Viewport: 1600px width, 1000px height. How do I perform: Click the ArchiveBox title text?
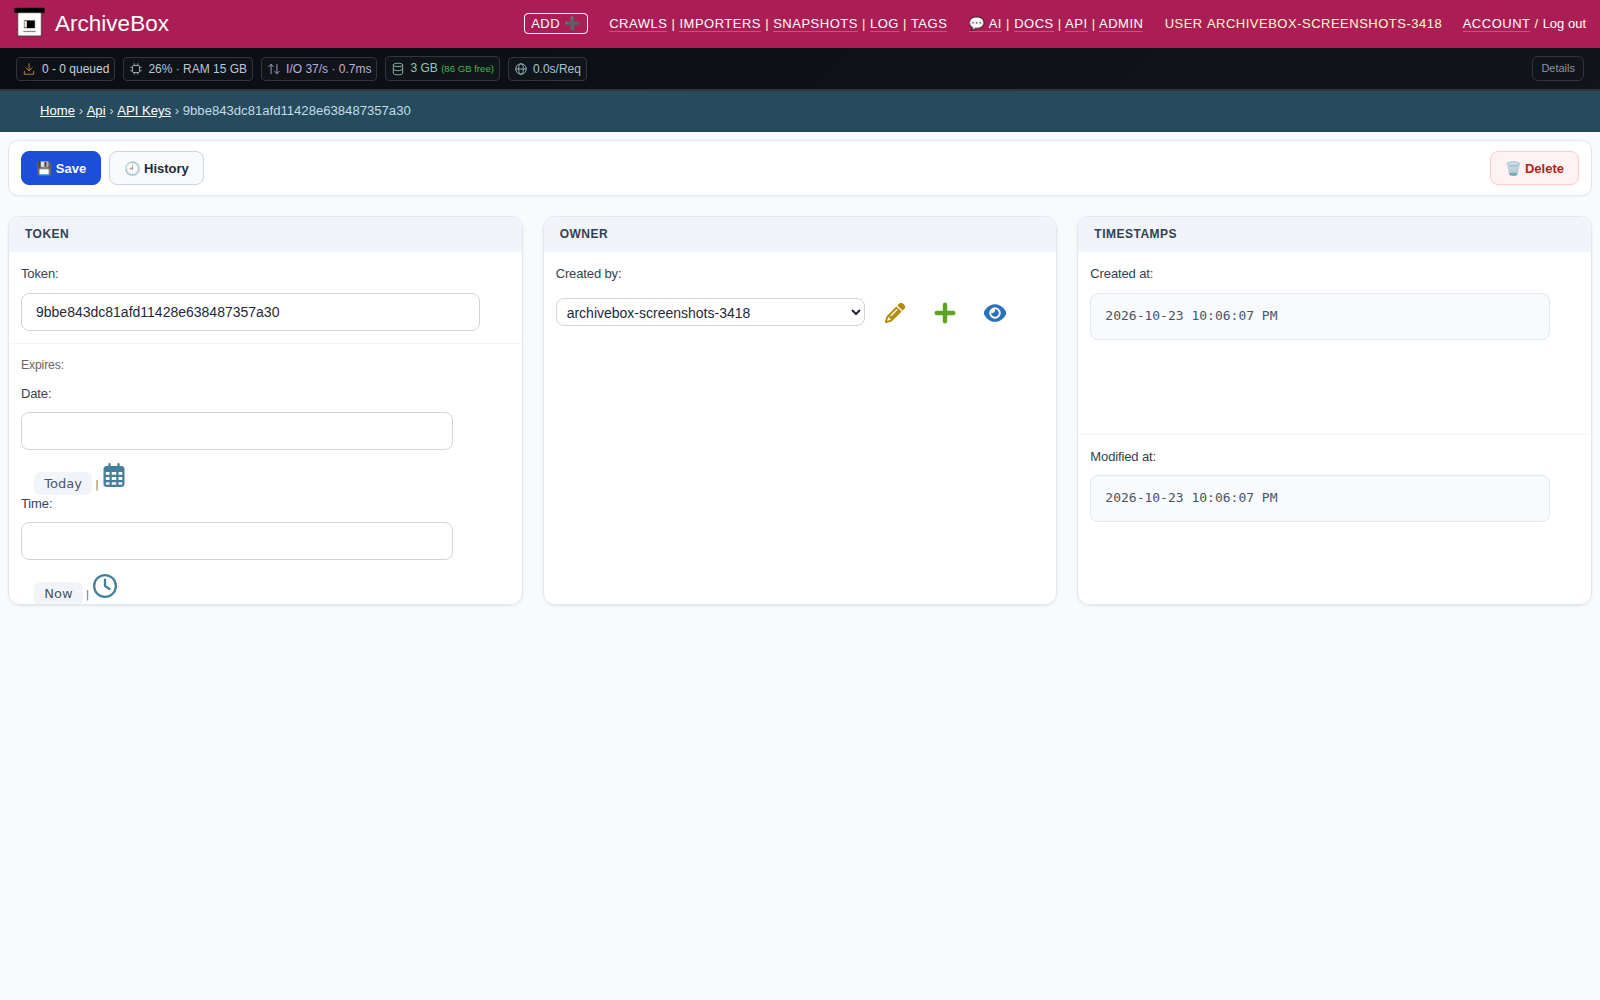click(112, 23)
